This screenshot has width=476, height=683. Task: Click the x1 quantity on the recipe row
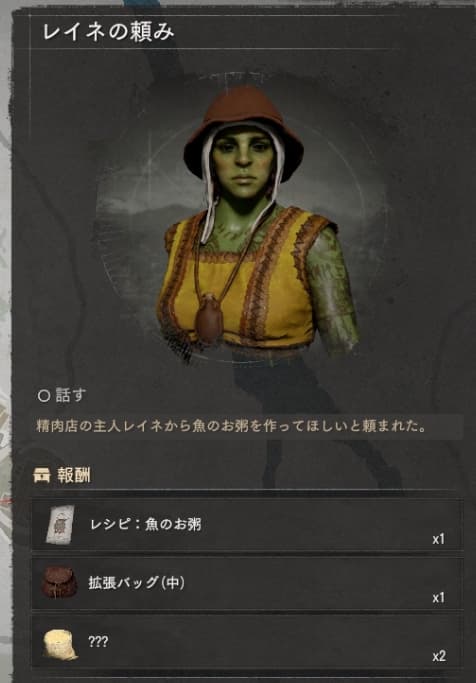(439, 539)
